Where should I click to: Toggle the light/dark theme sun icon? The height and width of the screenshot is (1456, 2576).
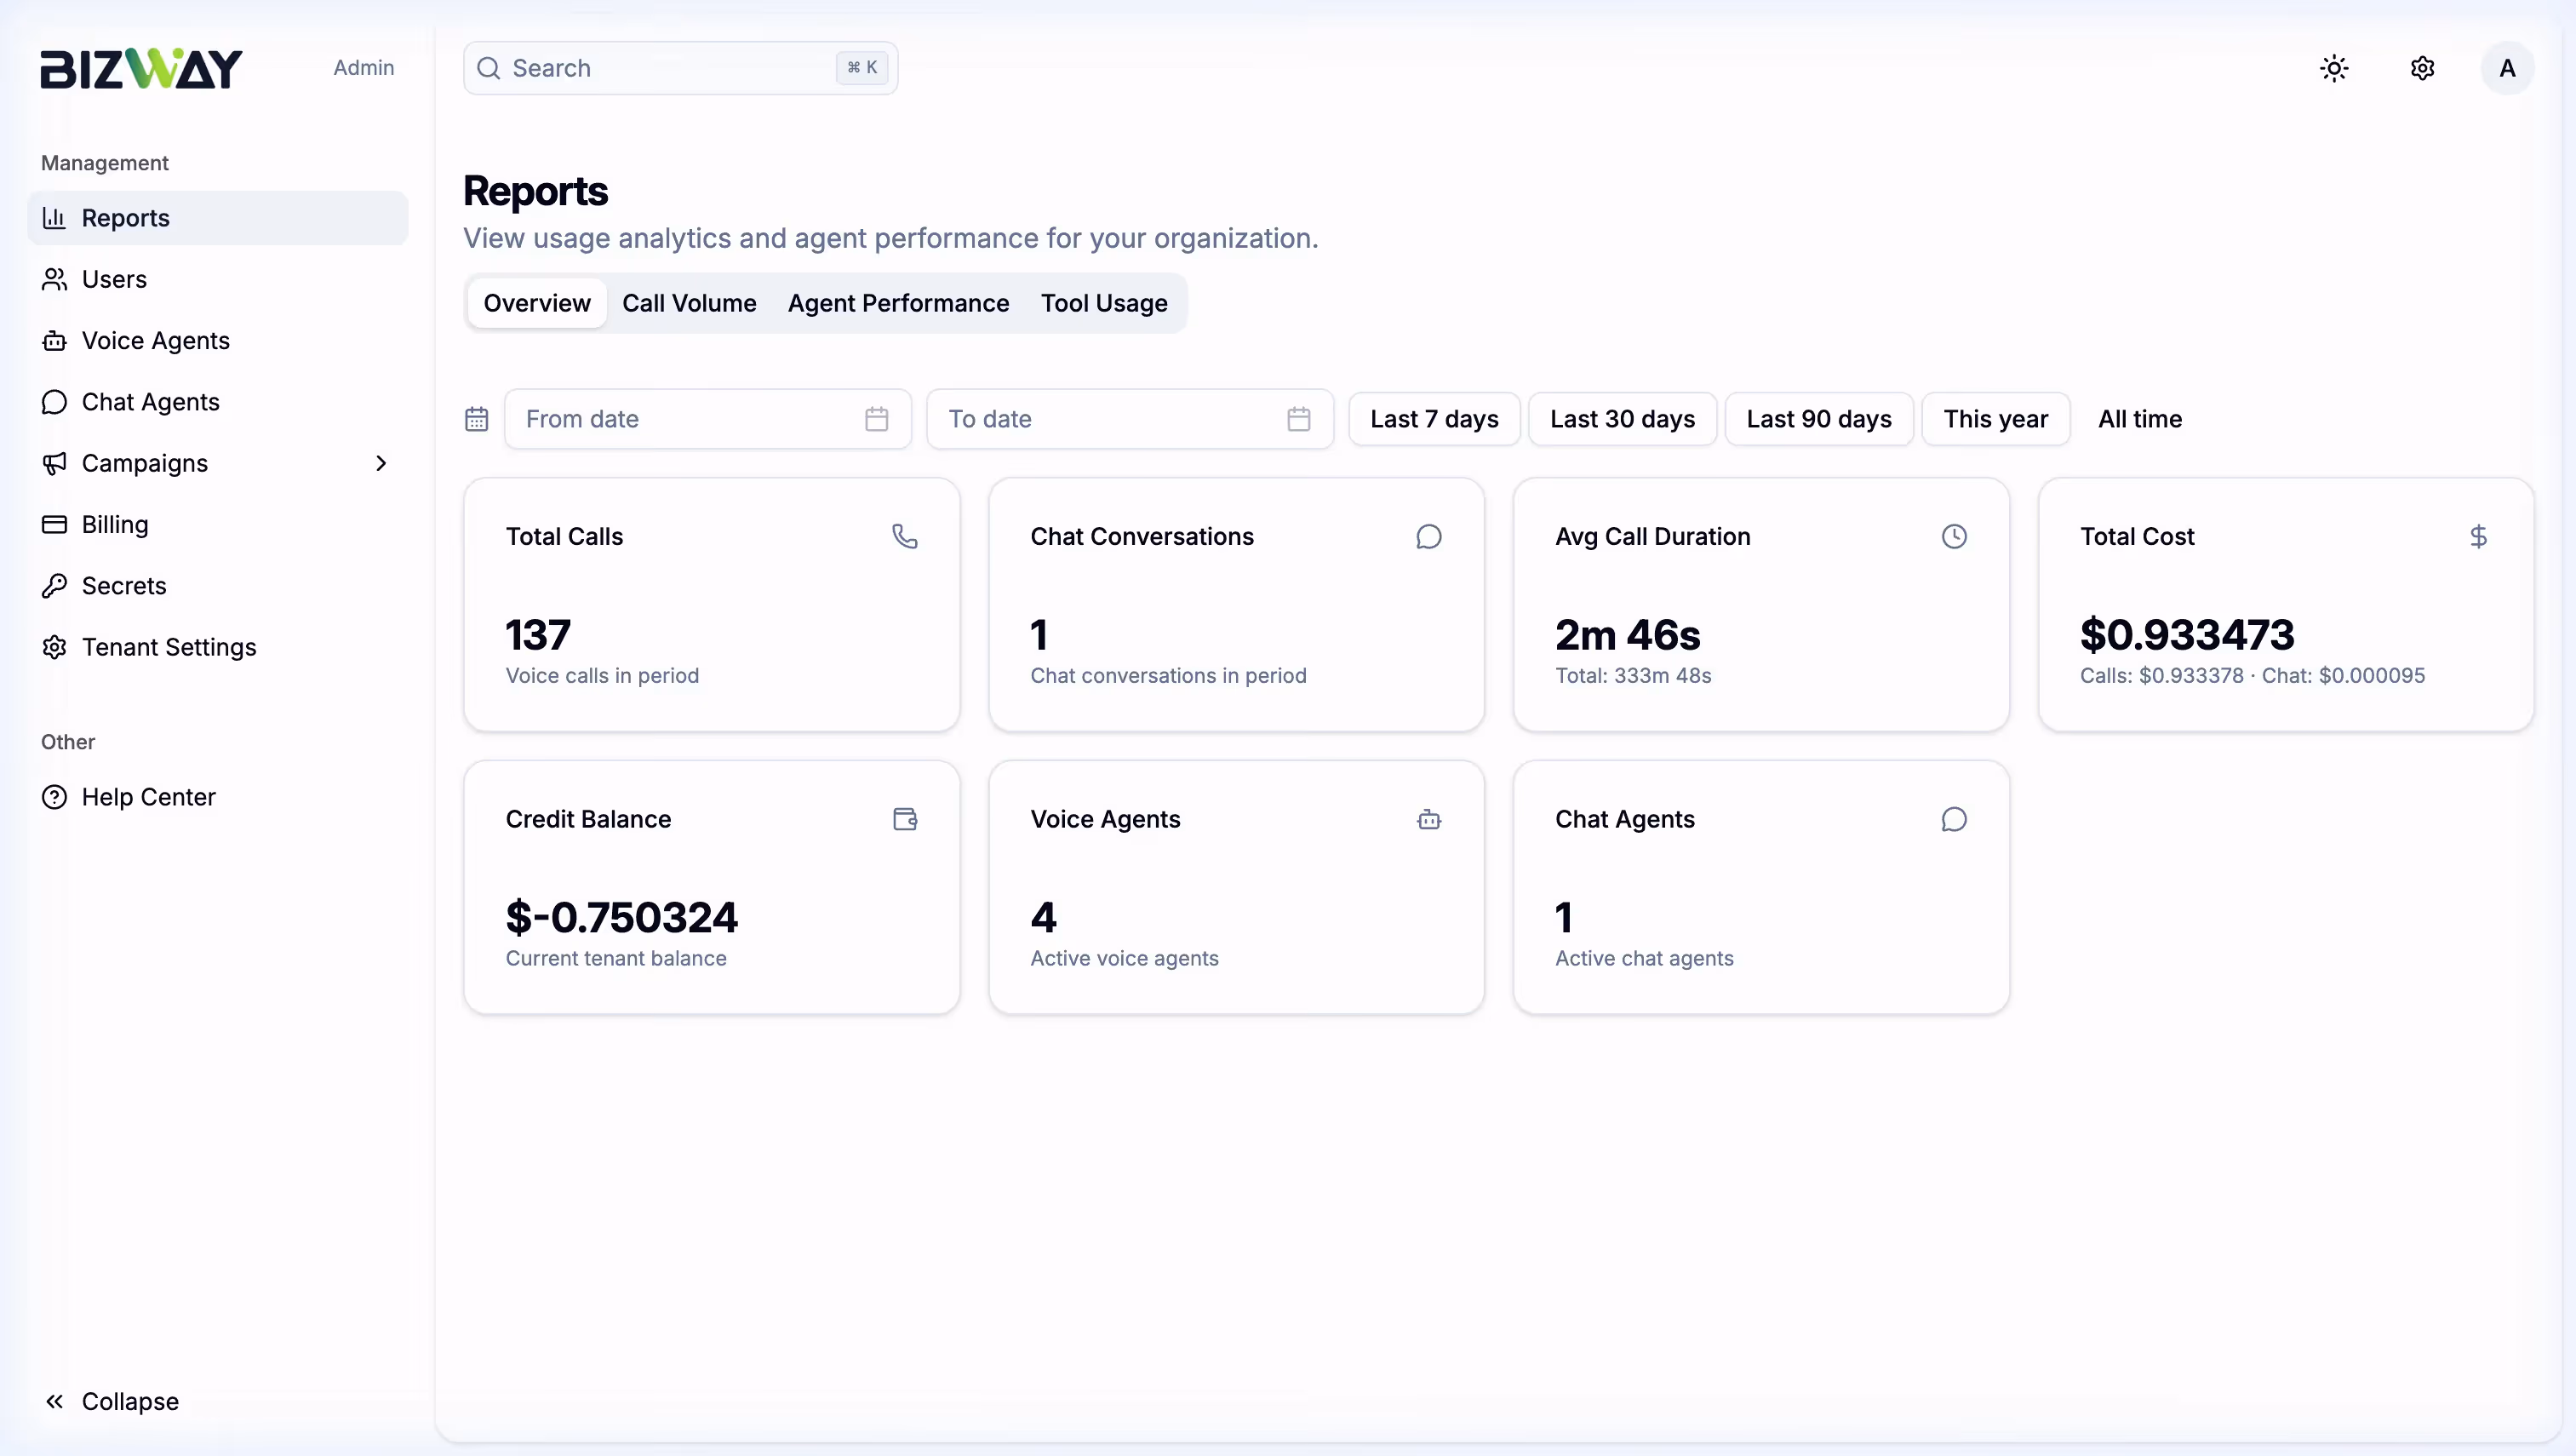(2334, 68)
